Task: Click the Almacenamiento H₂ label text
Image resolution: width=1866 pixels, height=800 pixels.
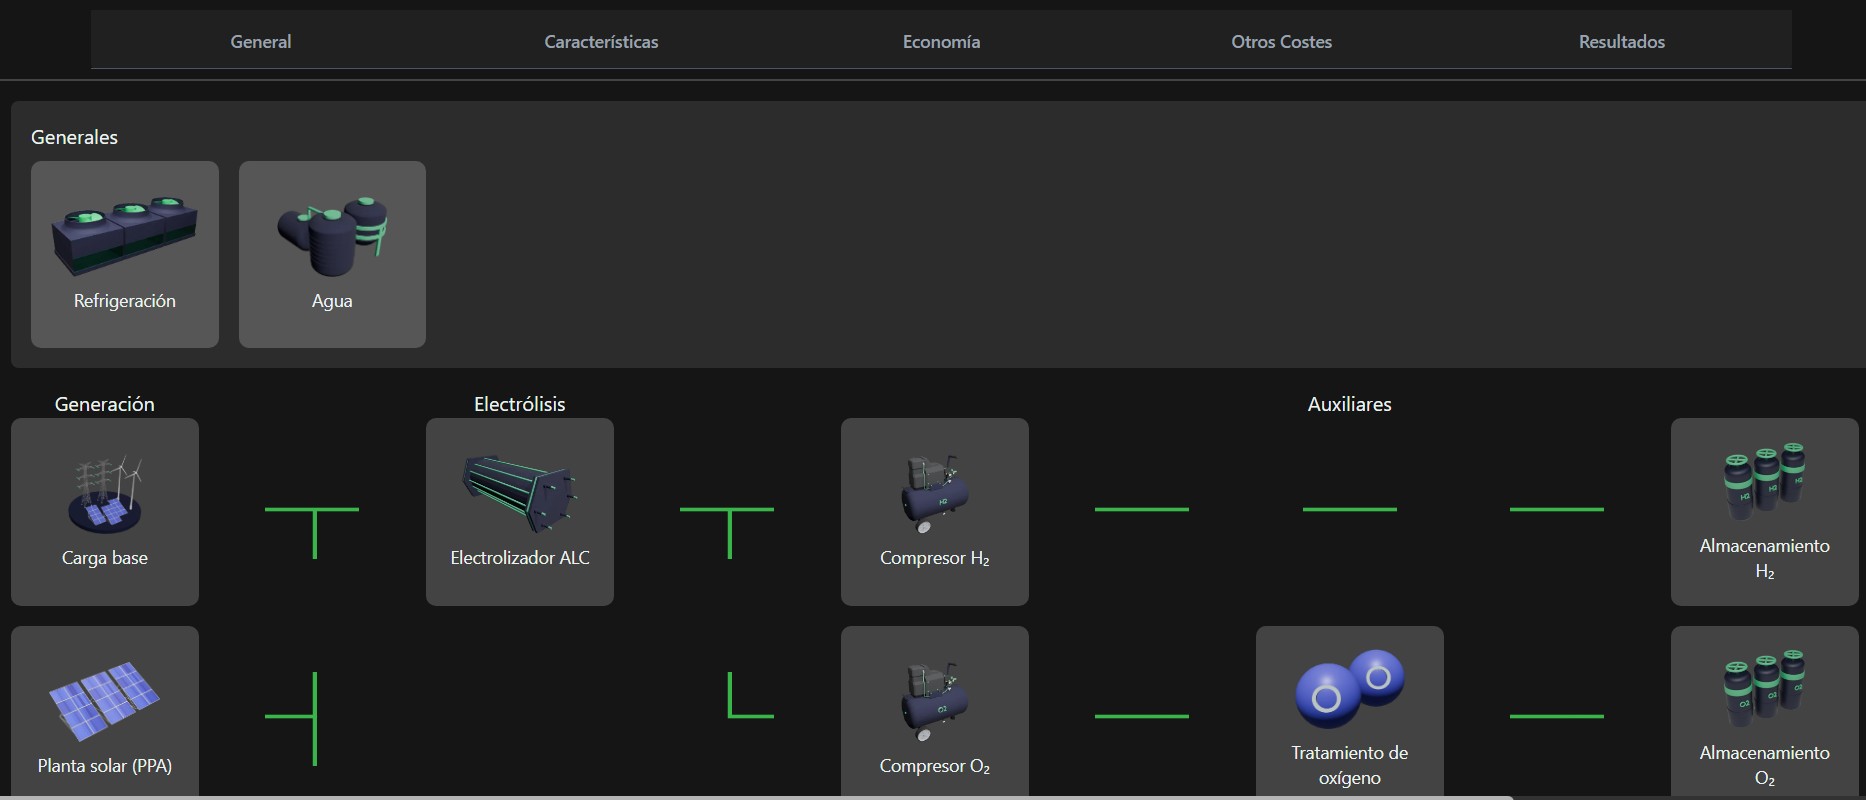Action: [x=1765, y=559]
